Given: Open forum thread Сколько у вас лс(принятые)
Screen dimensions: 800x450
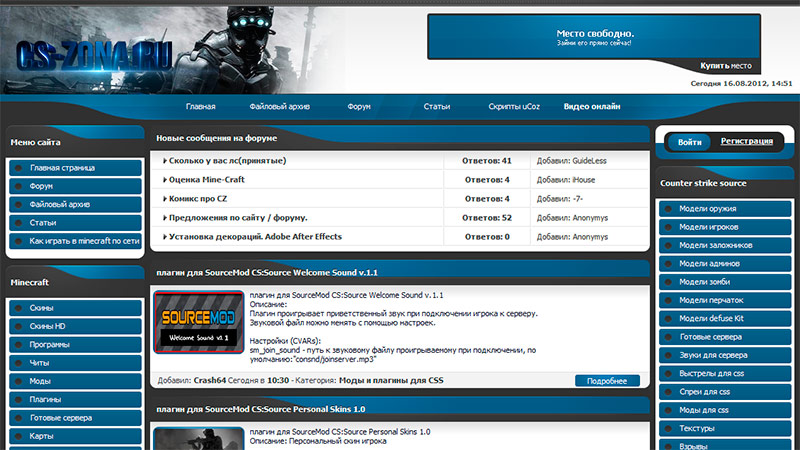Looking at the screenshot, I should 228,161.
